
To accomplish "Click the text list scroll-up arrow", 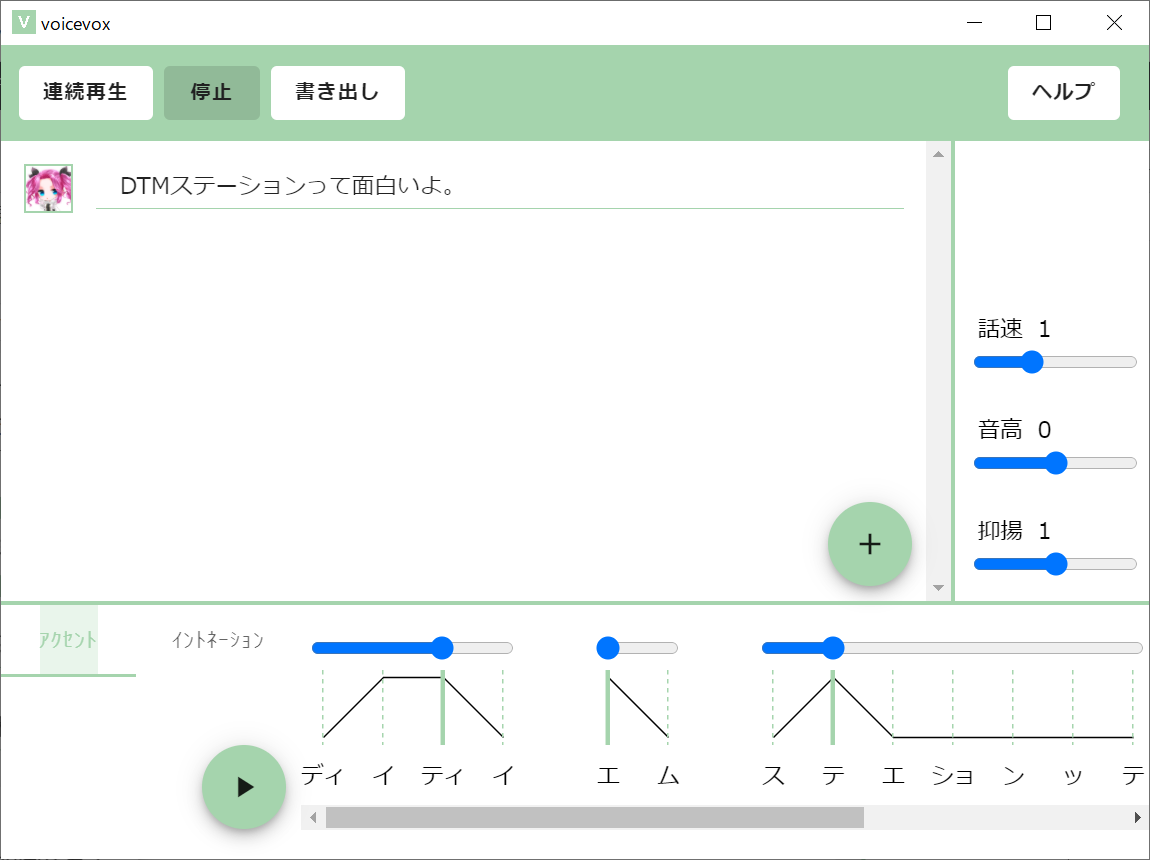I will click(938, 154).
